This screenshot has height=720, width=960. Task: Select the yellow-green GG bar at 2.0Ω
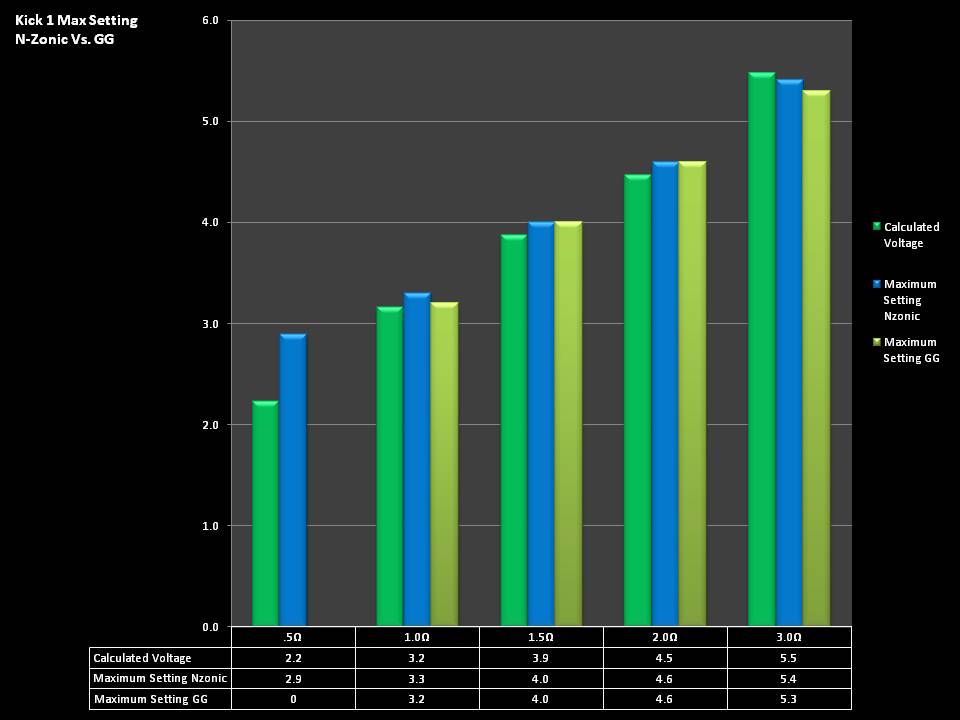click(692, 395)
